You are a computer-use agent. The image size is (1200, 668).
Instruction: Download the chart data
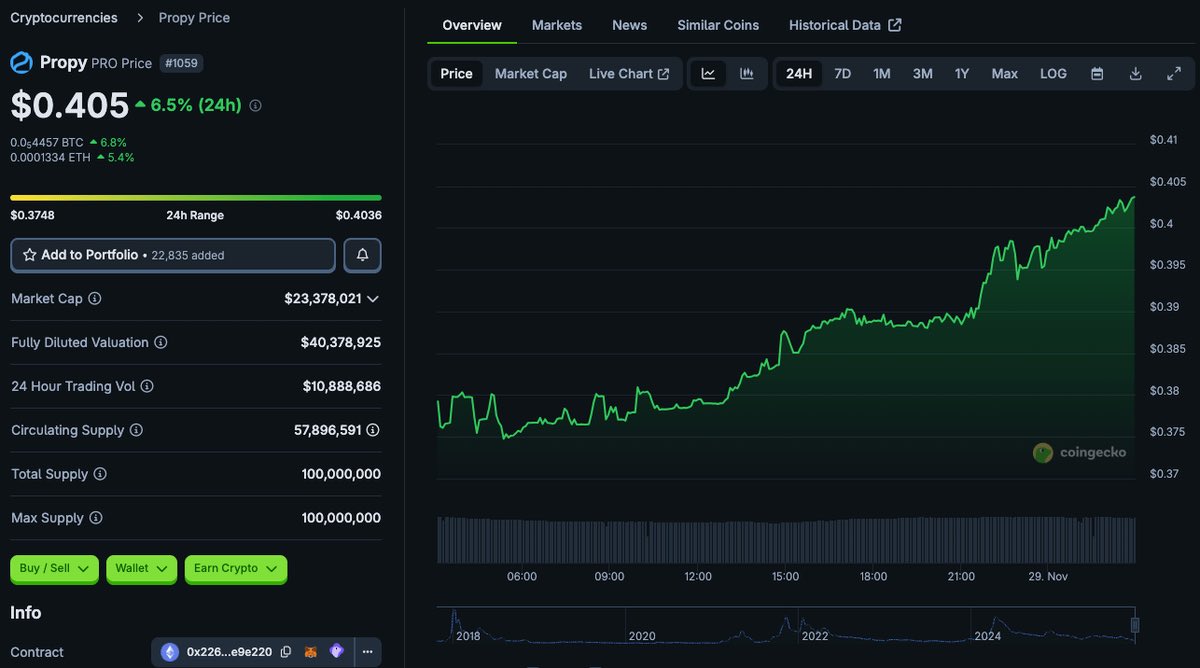coord(1135,73)
